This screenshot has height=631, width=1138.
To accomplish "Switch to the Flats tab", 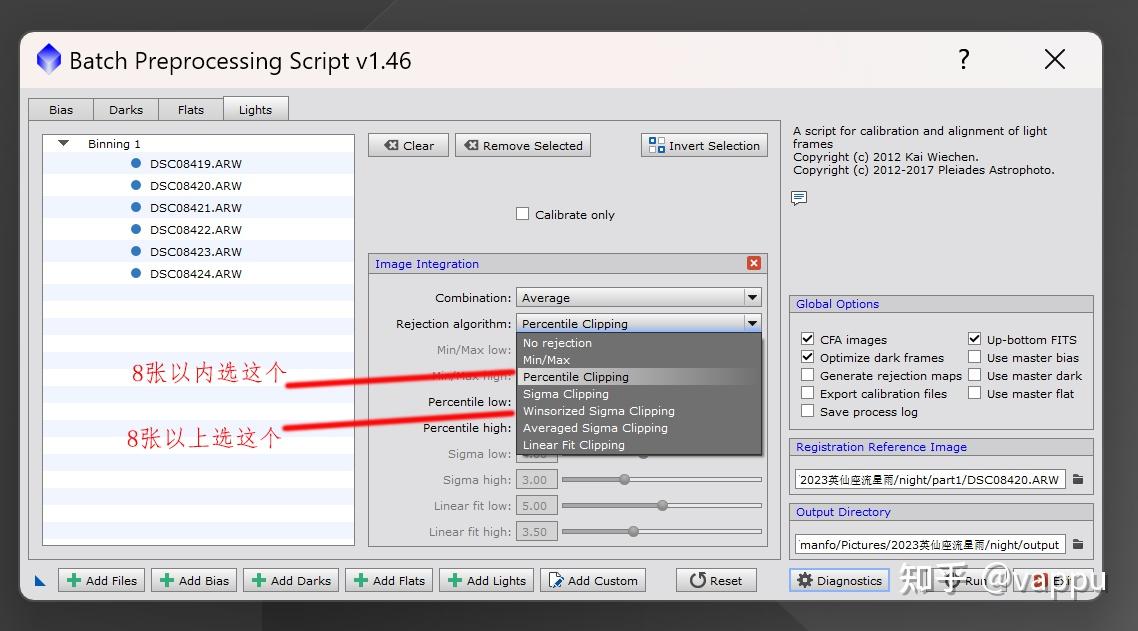I will tap(191, 110).
